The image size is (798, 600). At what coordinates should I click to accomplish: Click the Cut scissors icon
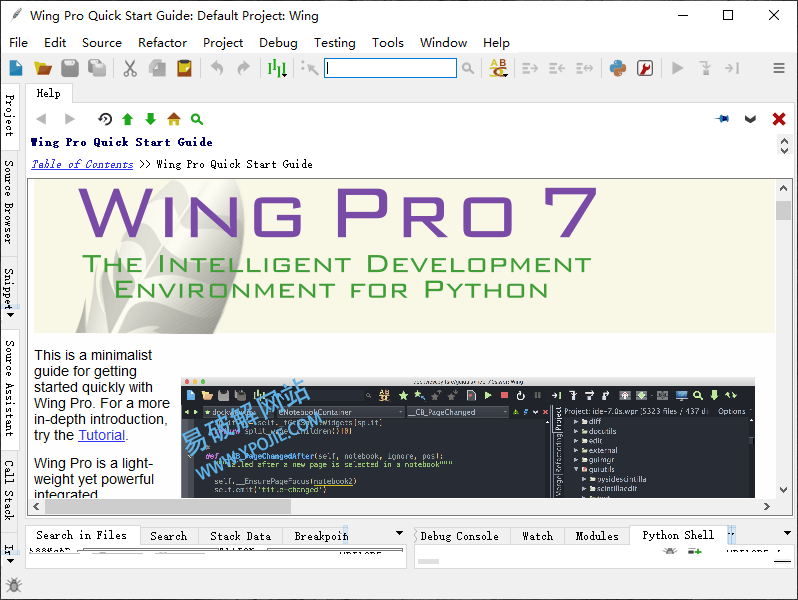click(x=129, y=68)
